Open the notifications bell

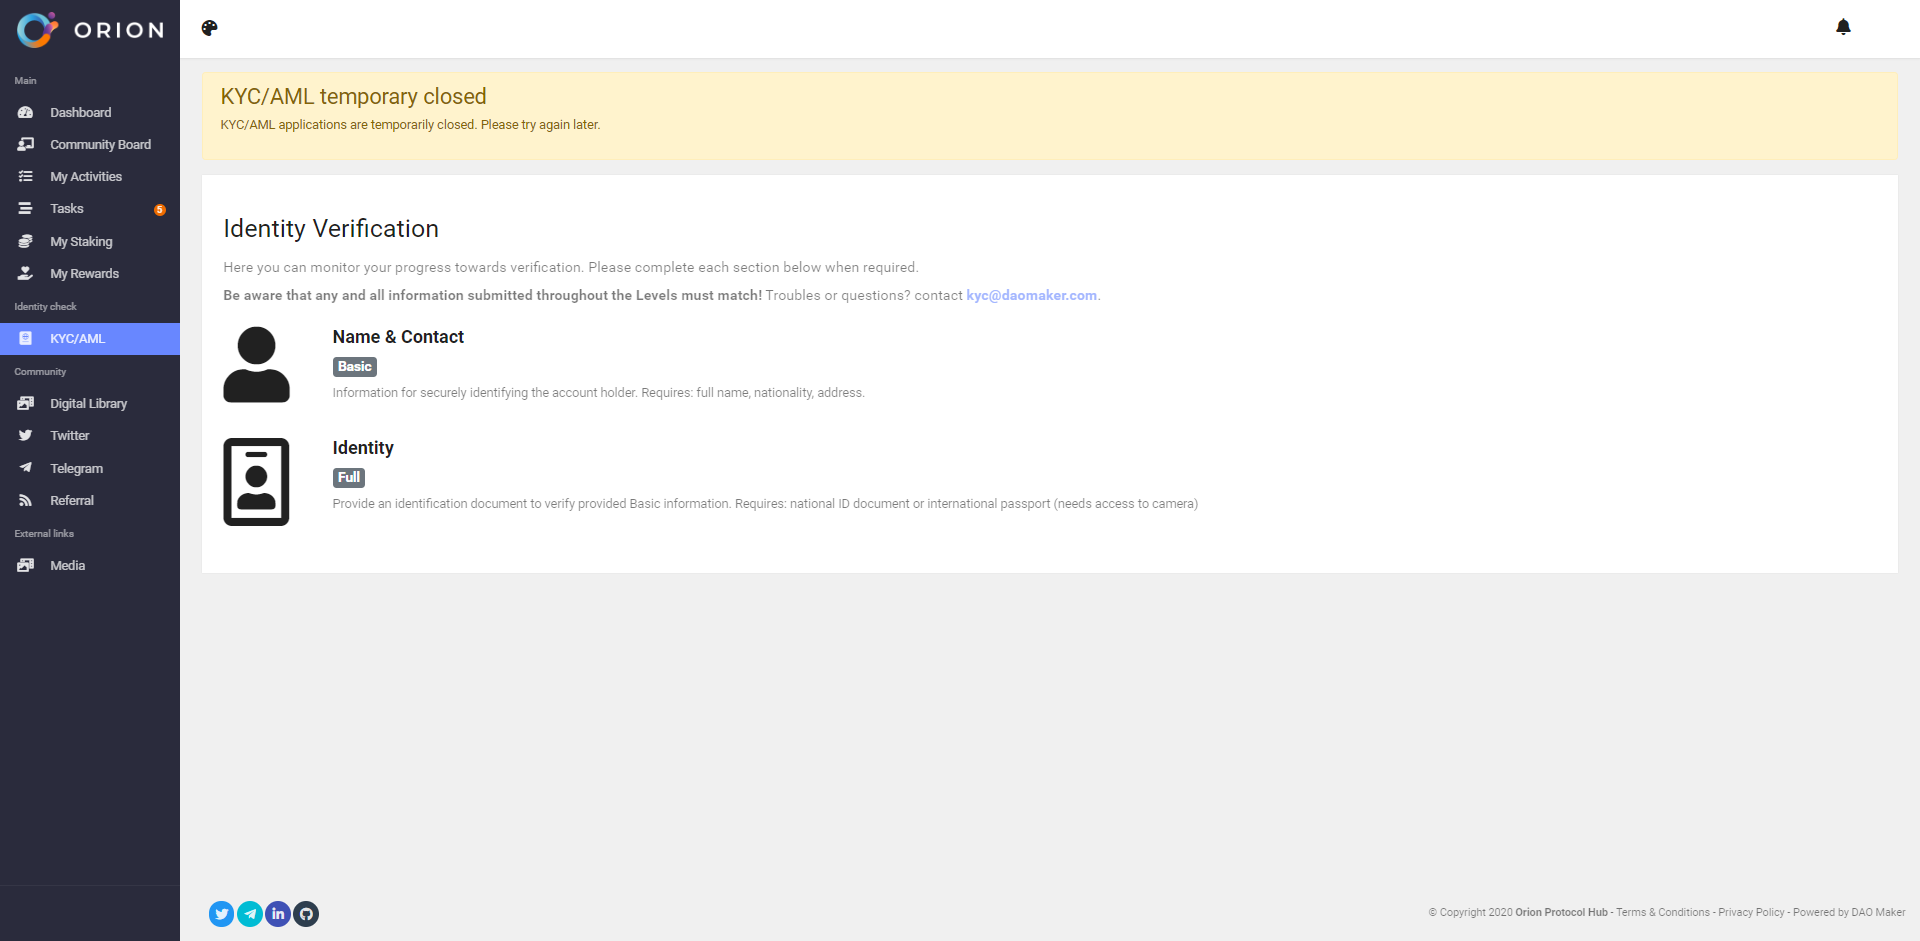coord(1843,27)
